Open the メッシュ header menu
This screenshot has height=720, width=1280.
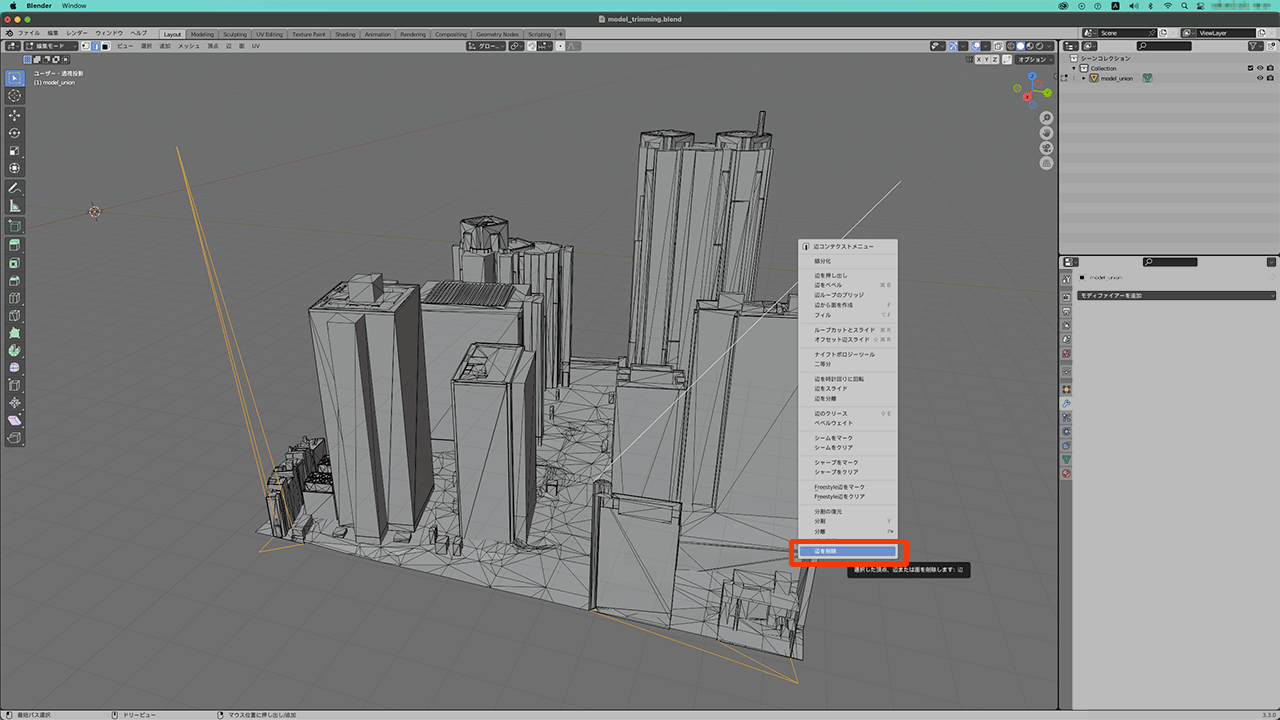(189, 46)
